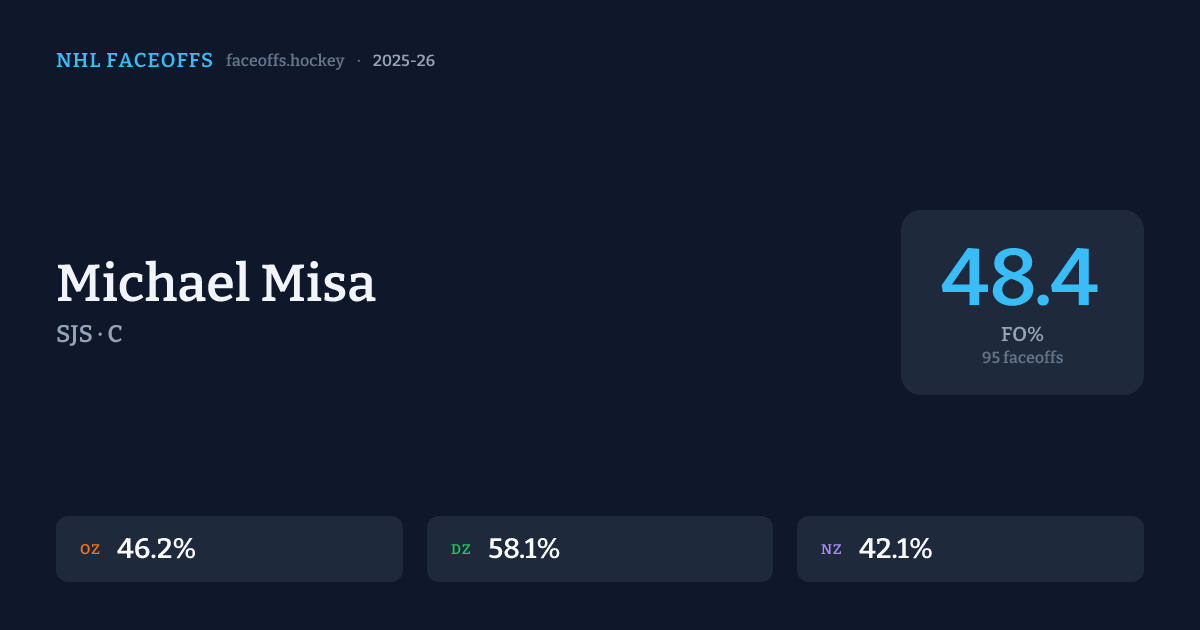This screenshot has height=630, width=1200.
Task: Click the first name Michael
Action: coord(152,284)
